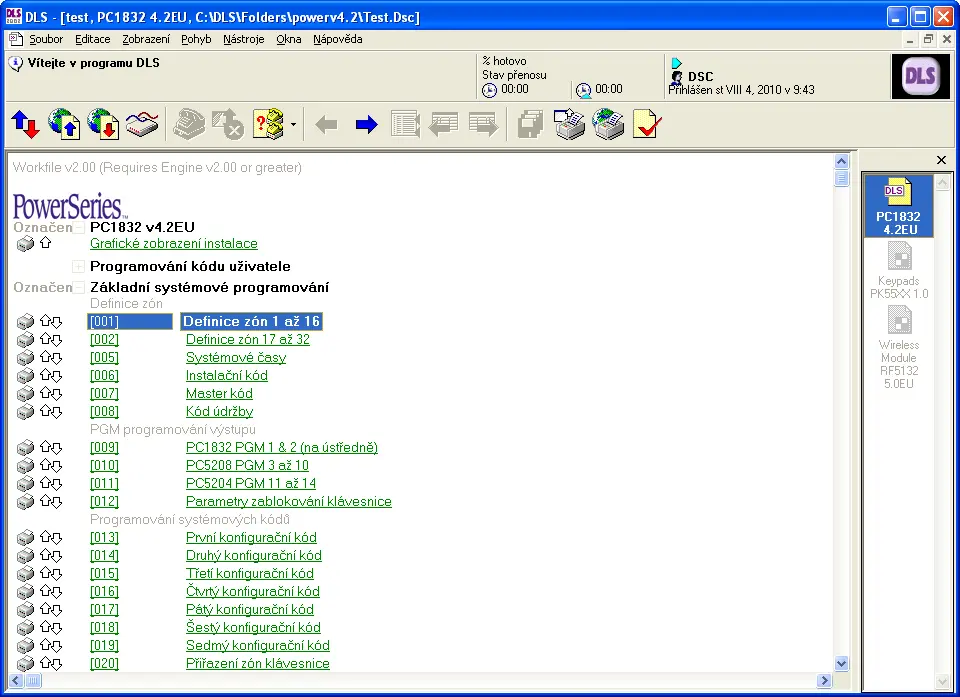
Task: Open the Definice zón 17 až 32 link
Action: click(x=248, y=339)
